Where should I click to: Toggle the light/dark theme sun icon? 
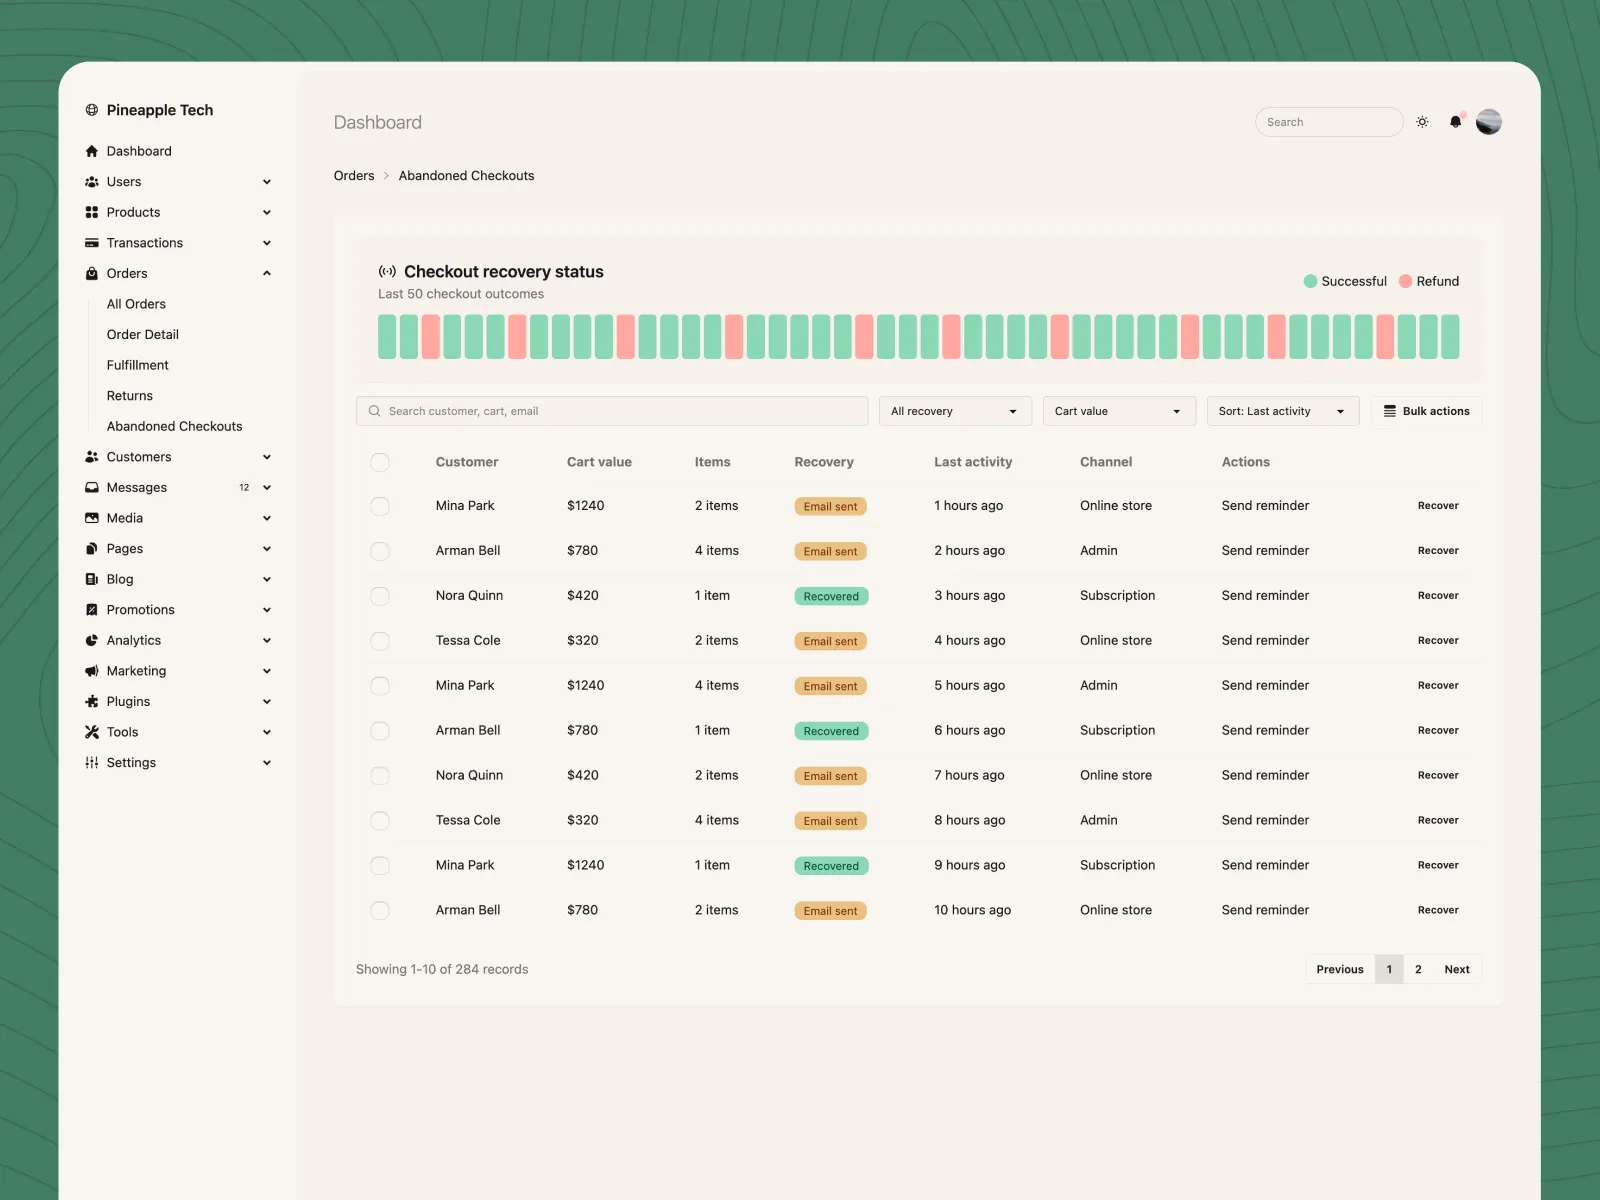point(1422,122)
